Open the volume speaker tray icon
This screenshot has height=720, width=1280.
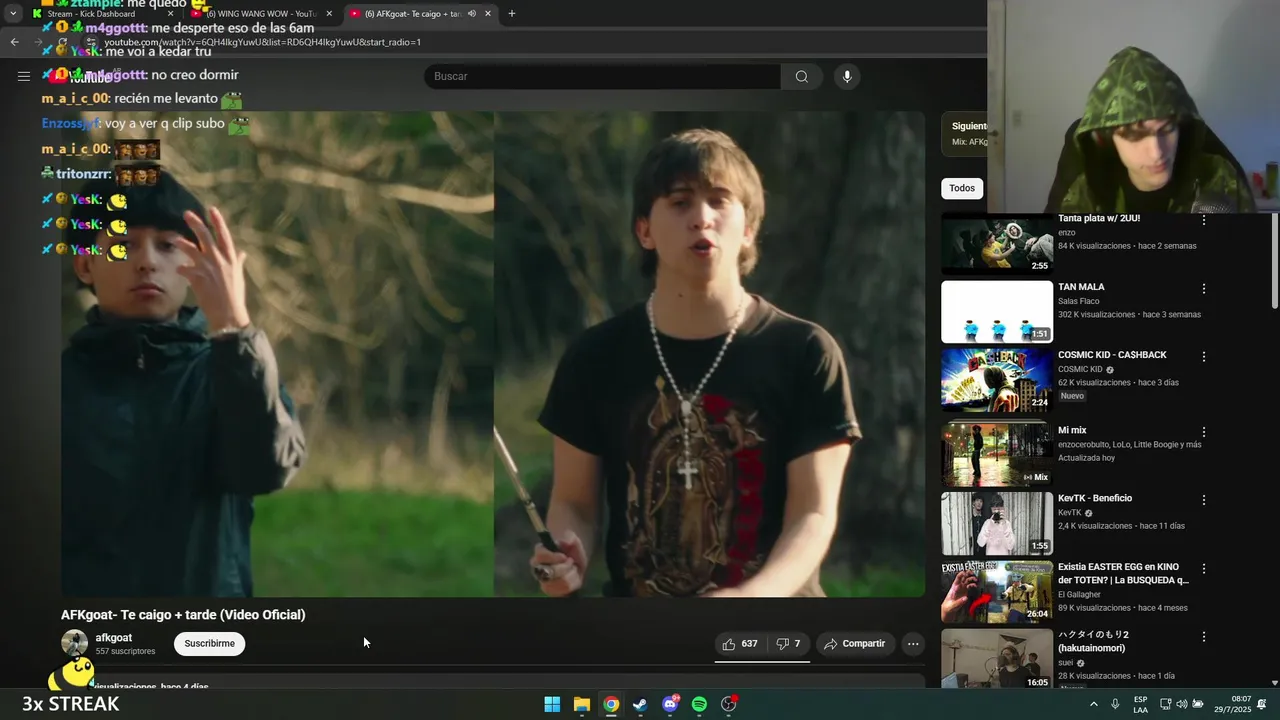pyautogui.click(x=1182, y=704)
